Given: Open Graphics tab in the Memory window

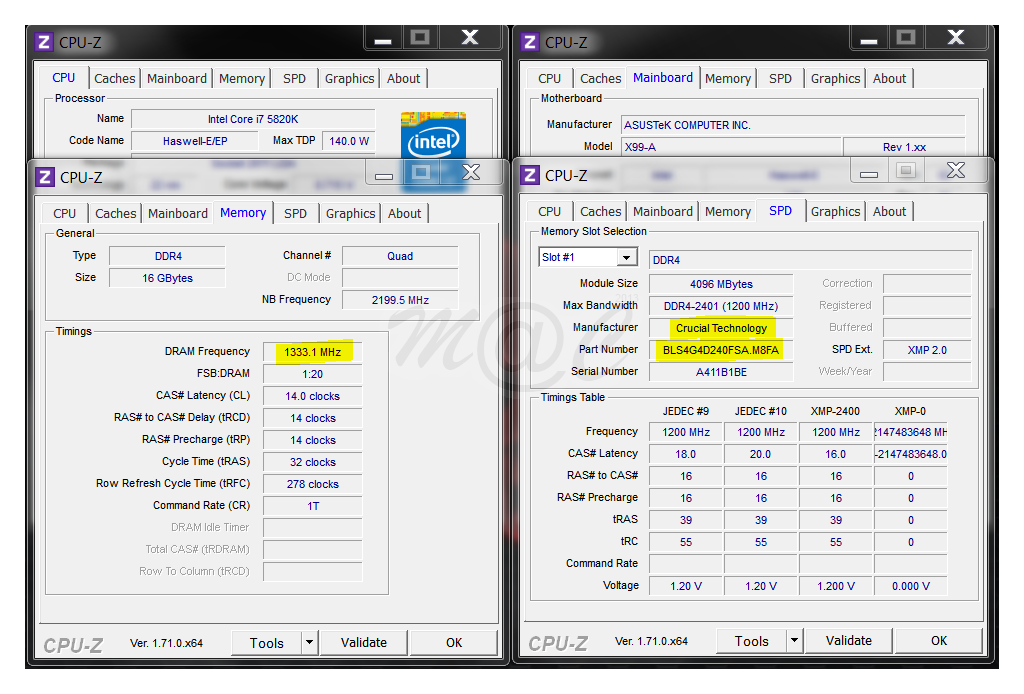Looking at the screenshot, I should [351, 213].
